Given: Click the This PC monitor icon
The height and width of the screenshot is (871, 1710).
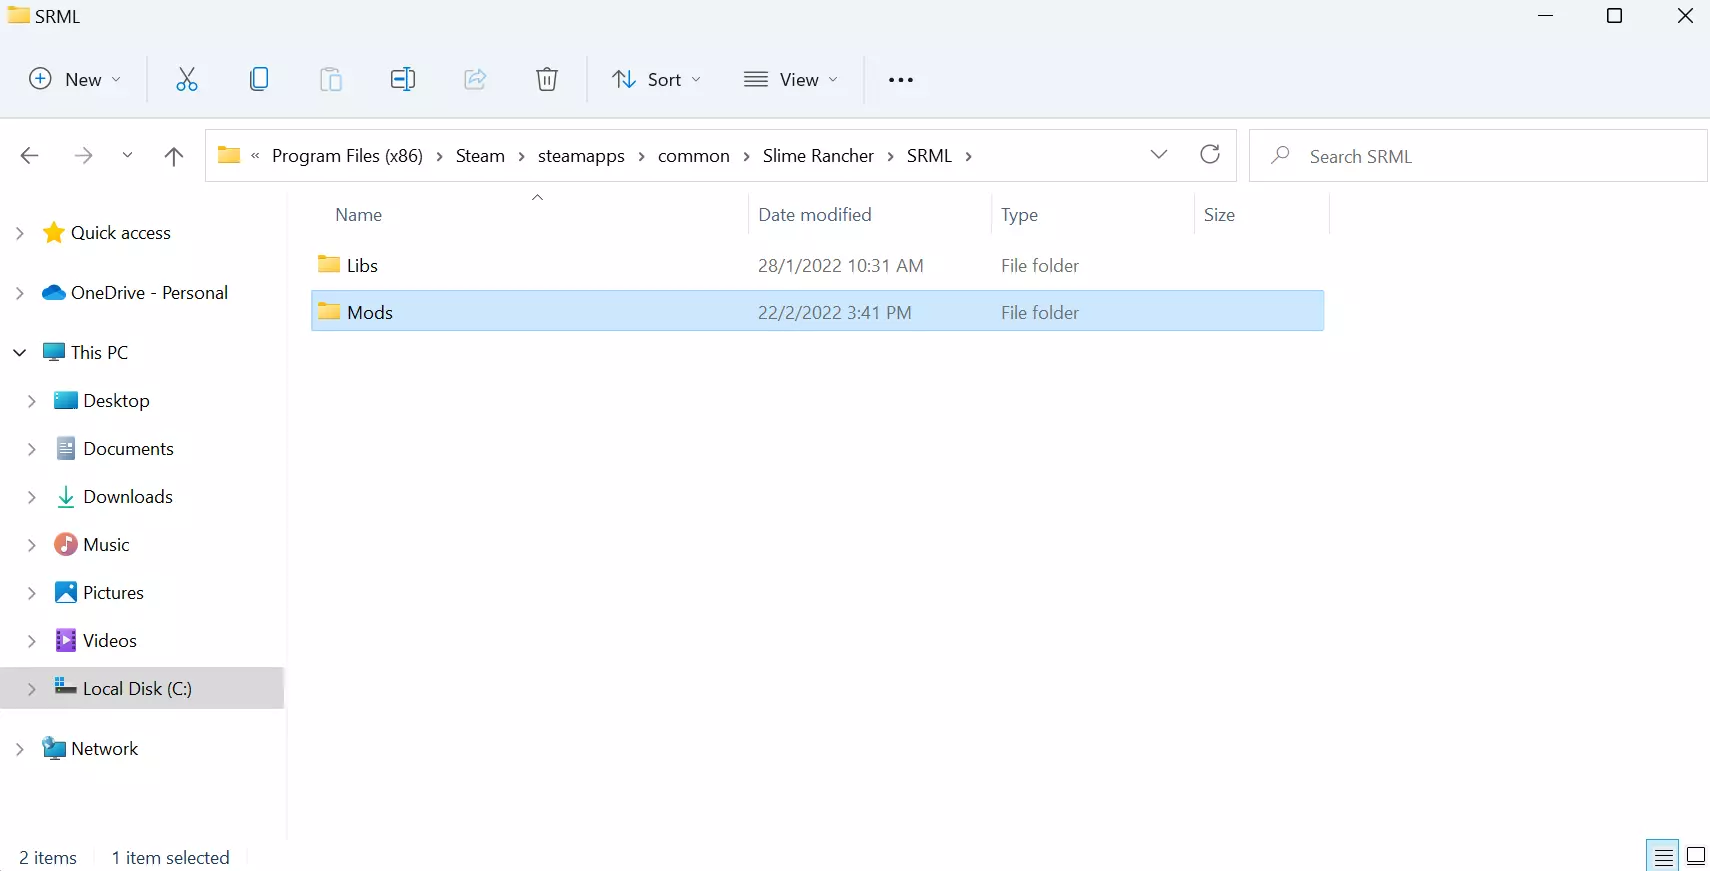Looking at the screenshot, I should coord(54,352).
